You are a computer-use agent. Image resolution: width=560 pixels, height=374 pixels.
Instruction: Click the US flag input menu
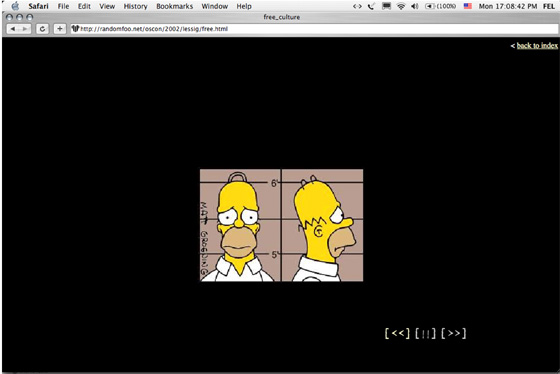pyautogui.click(x=468, y=6)
